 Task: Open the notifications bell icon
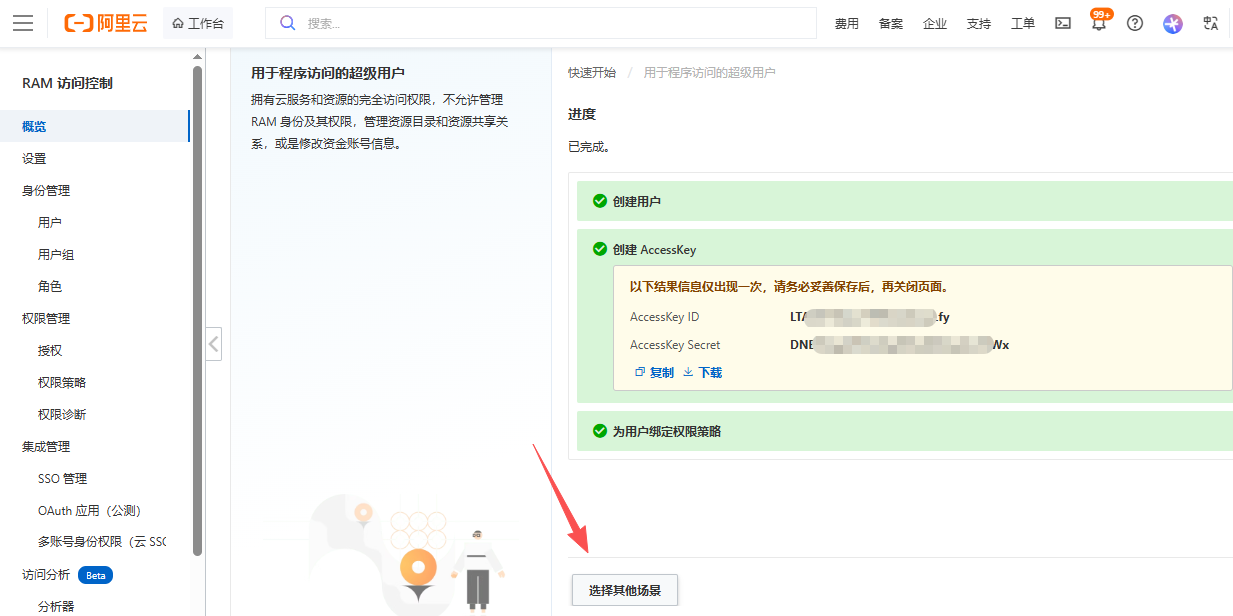pos(1099,24)
